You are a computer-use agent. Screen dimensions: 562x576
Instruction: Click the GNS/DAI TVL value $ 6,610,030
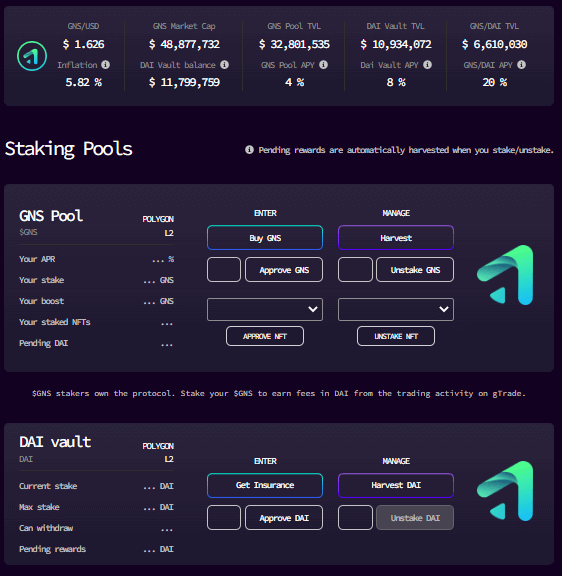(494, 44)
